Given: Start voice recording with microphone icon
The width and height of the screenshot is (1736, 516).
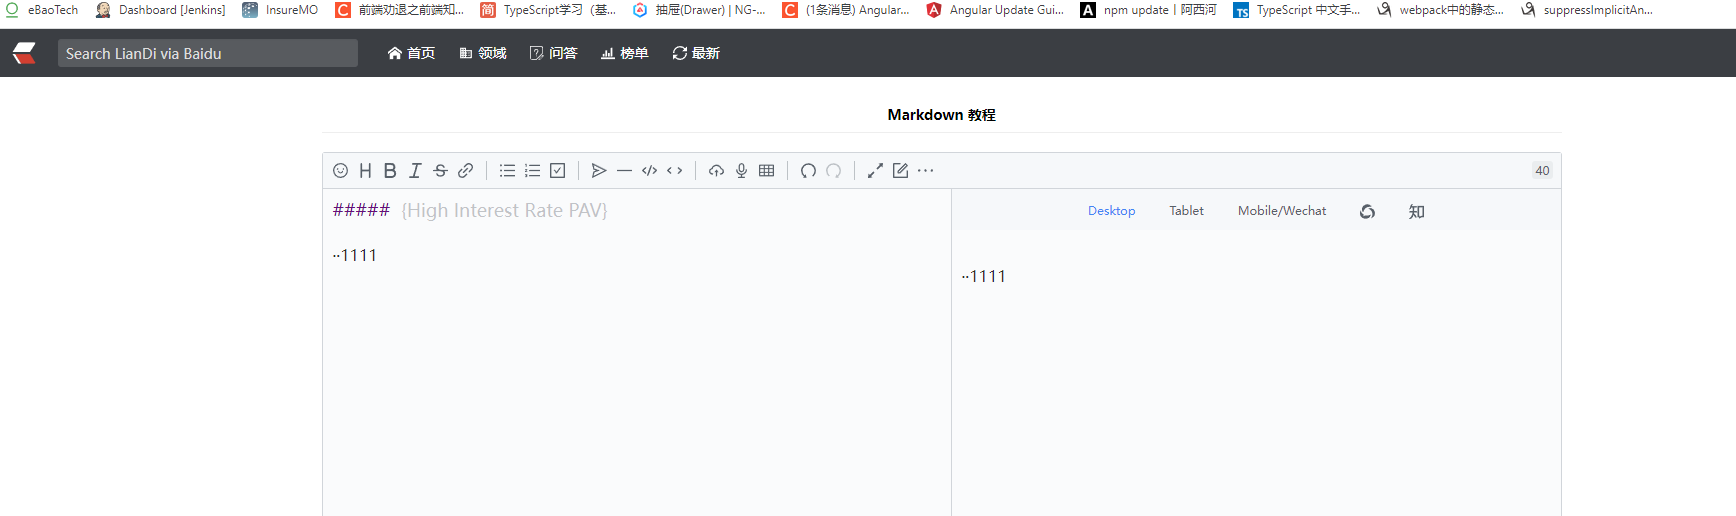Looking at the screenshot, I should click(741, 171).
